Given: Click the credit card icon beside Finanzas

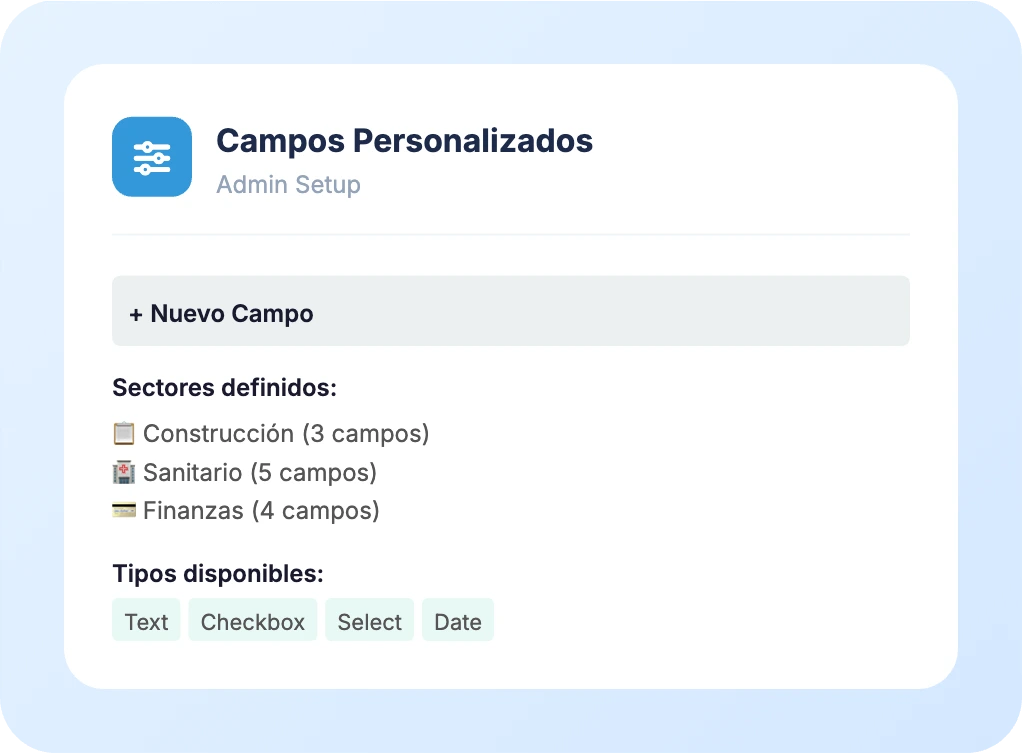Looking at the screenshot, I should coord(124,510).
